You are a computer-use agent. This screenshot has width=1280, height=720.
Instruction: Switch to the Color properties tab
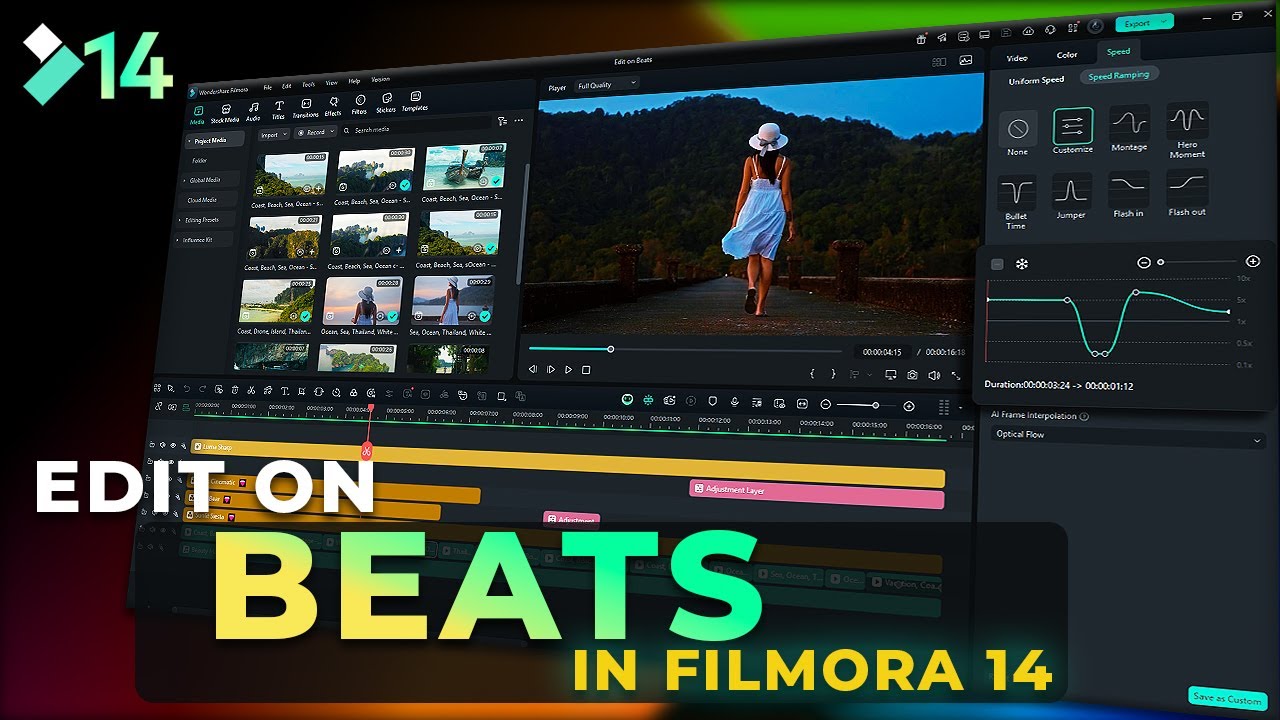tap(1067, 54)
